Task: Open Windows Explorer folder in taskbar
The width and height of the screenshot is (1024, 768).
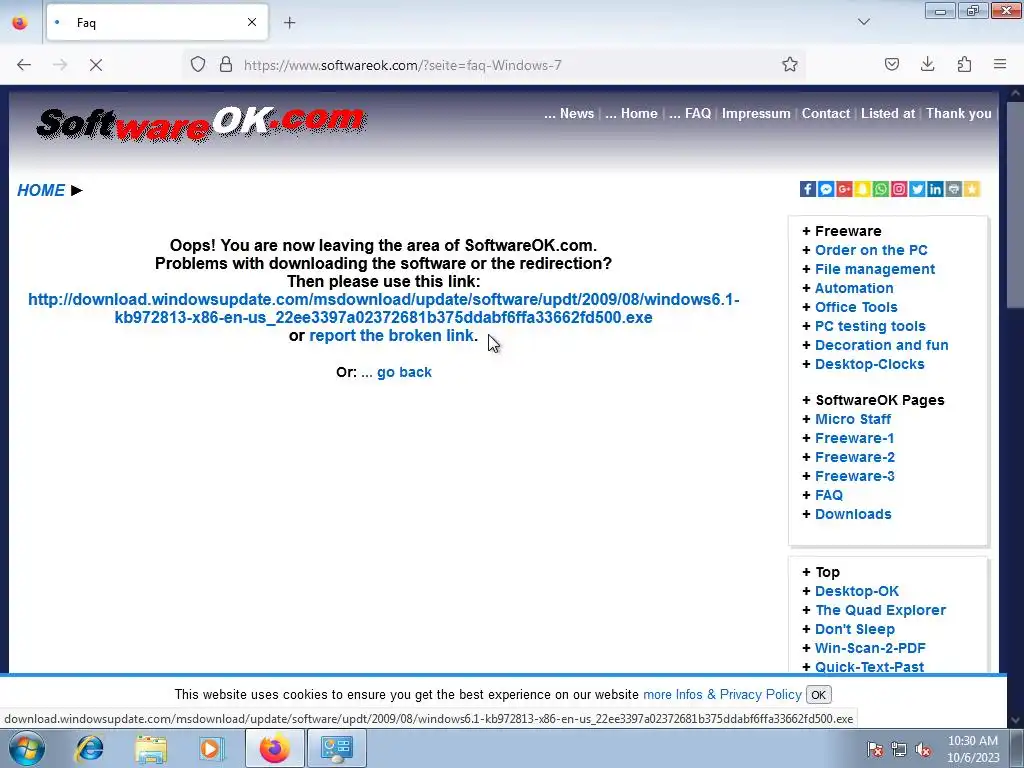Action: [x=151, y=748]
